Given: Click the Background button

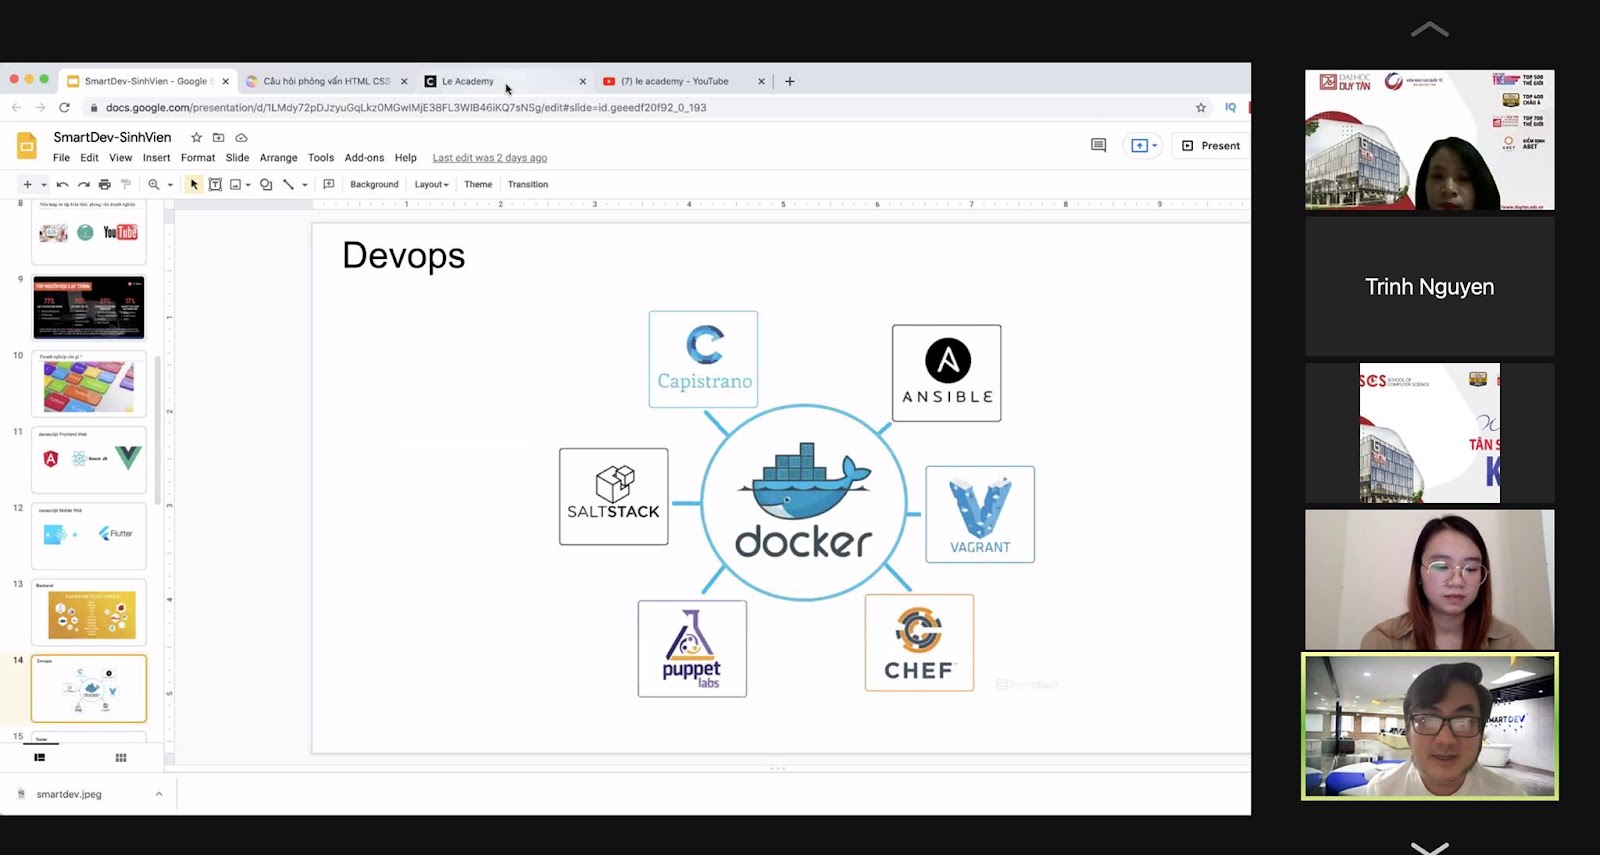Looking at the screenshot, I should tap(374, 184).
